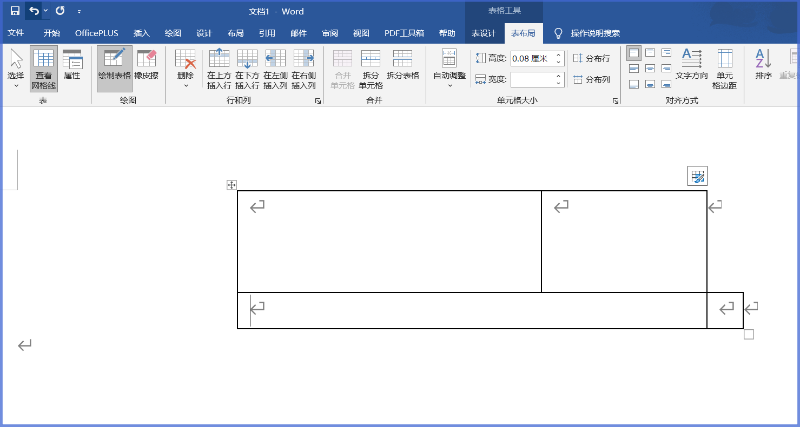Decrease row height with the down arrow

click(x=559, y=62)
